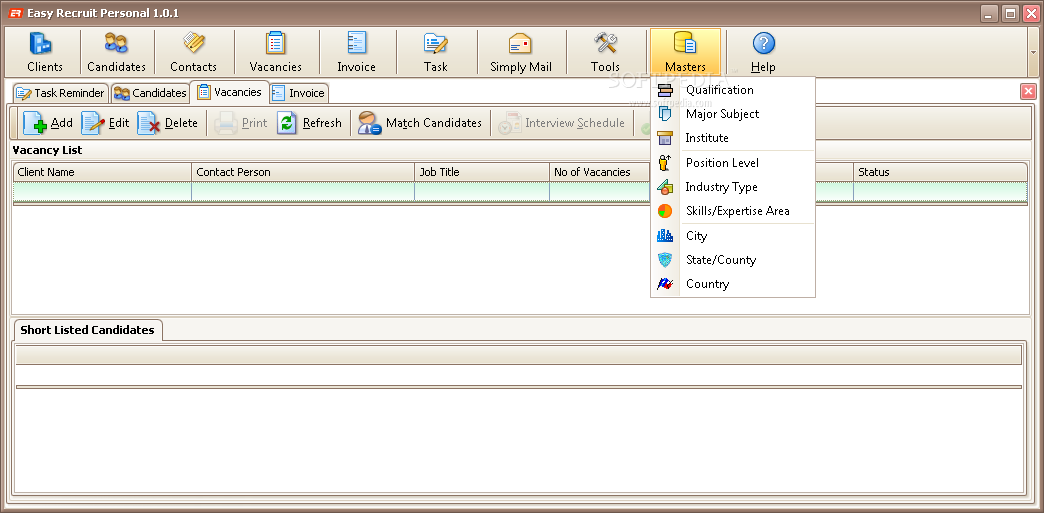Click the empty highlighted vacancy row
The width and height of the screenshot is (1044, 513).
(520, 192)
